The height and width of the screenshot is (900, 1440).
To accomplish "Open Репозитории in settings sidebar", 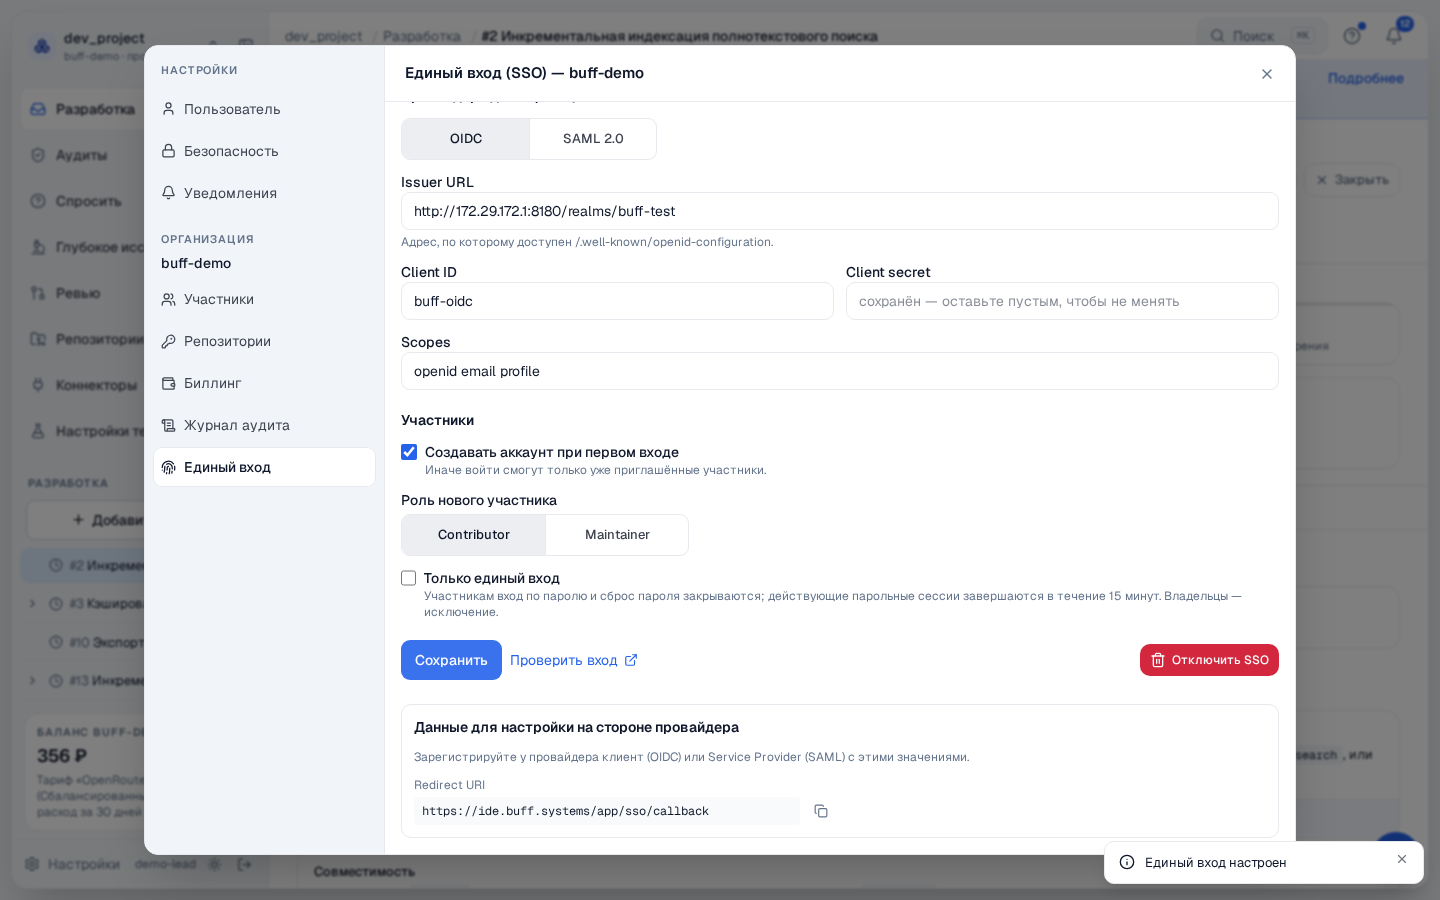I will (x=264, y=341).
